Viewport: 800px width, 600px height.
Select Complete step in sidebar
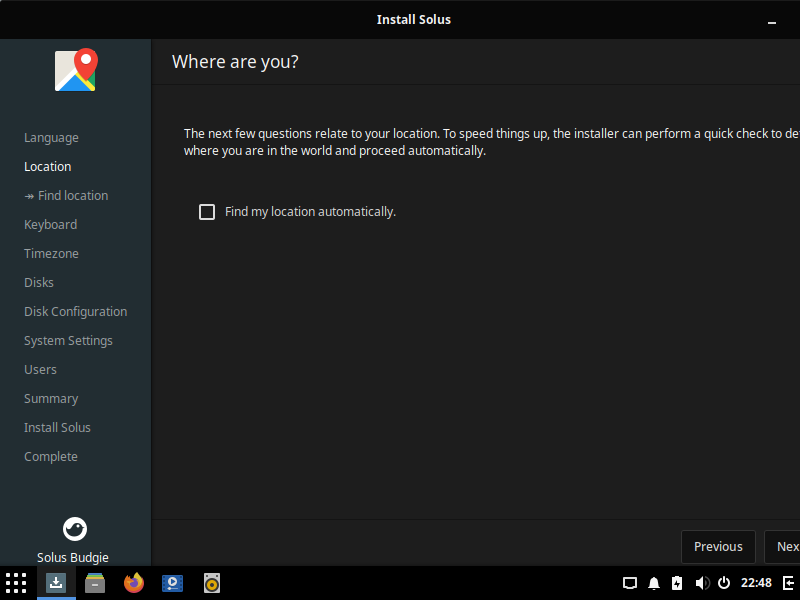[51, 457]
